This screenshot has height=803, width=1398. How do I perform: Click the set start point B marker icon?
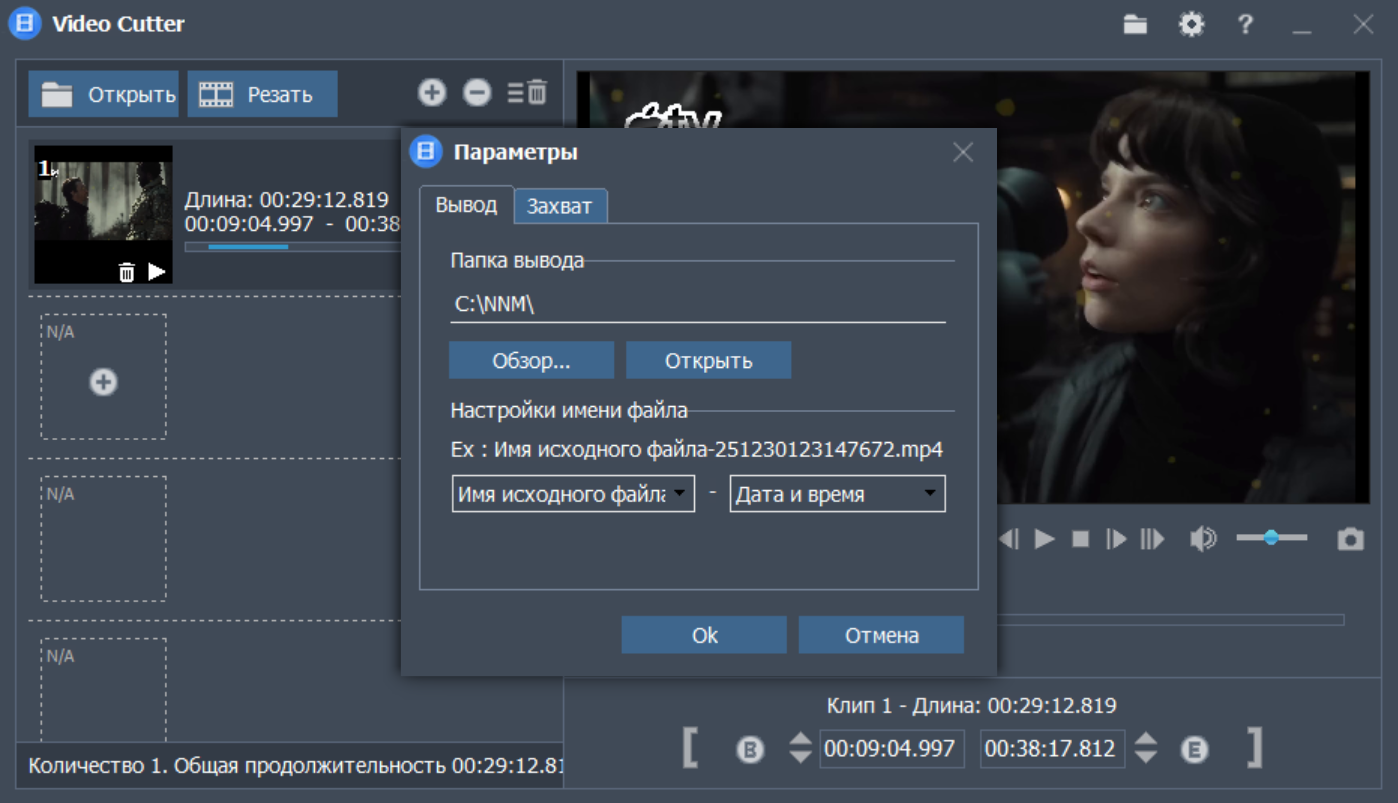coord(750,749)
